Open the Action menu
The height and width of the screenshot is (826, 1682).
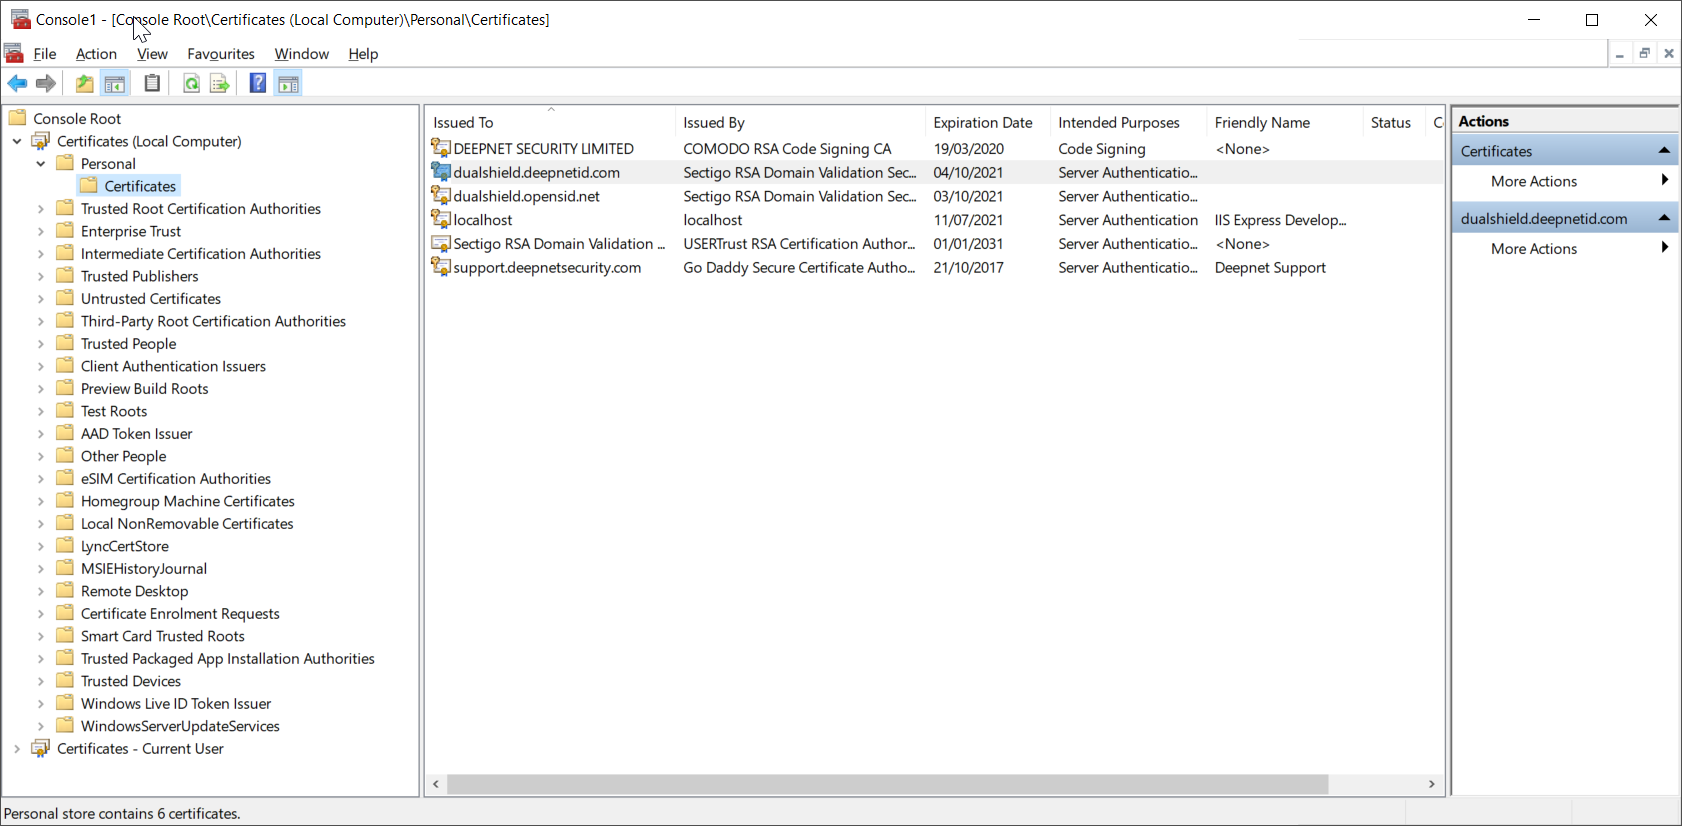(96, 54)
